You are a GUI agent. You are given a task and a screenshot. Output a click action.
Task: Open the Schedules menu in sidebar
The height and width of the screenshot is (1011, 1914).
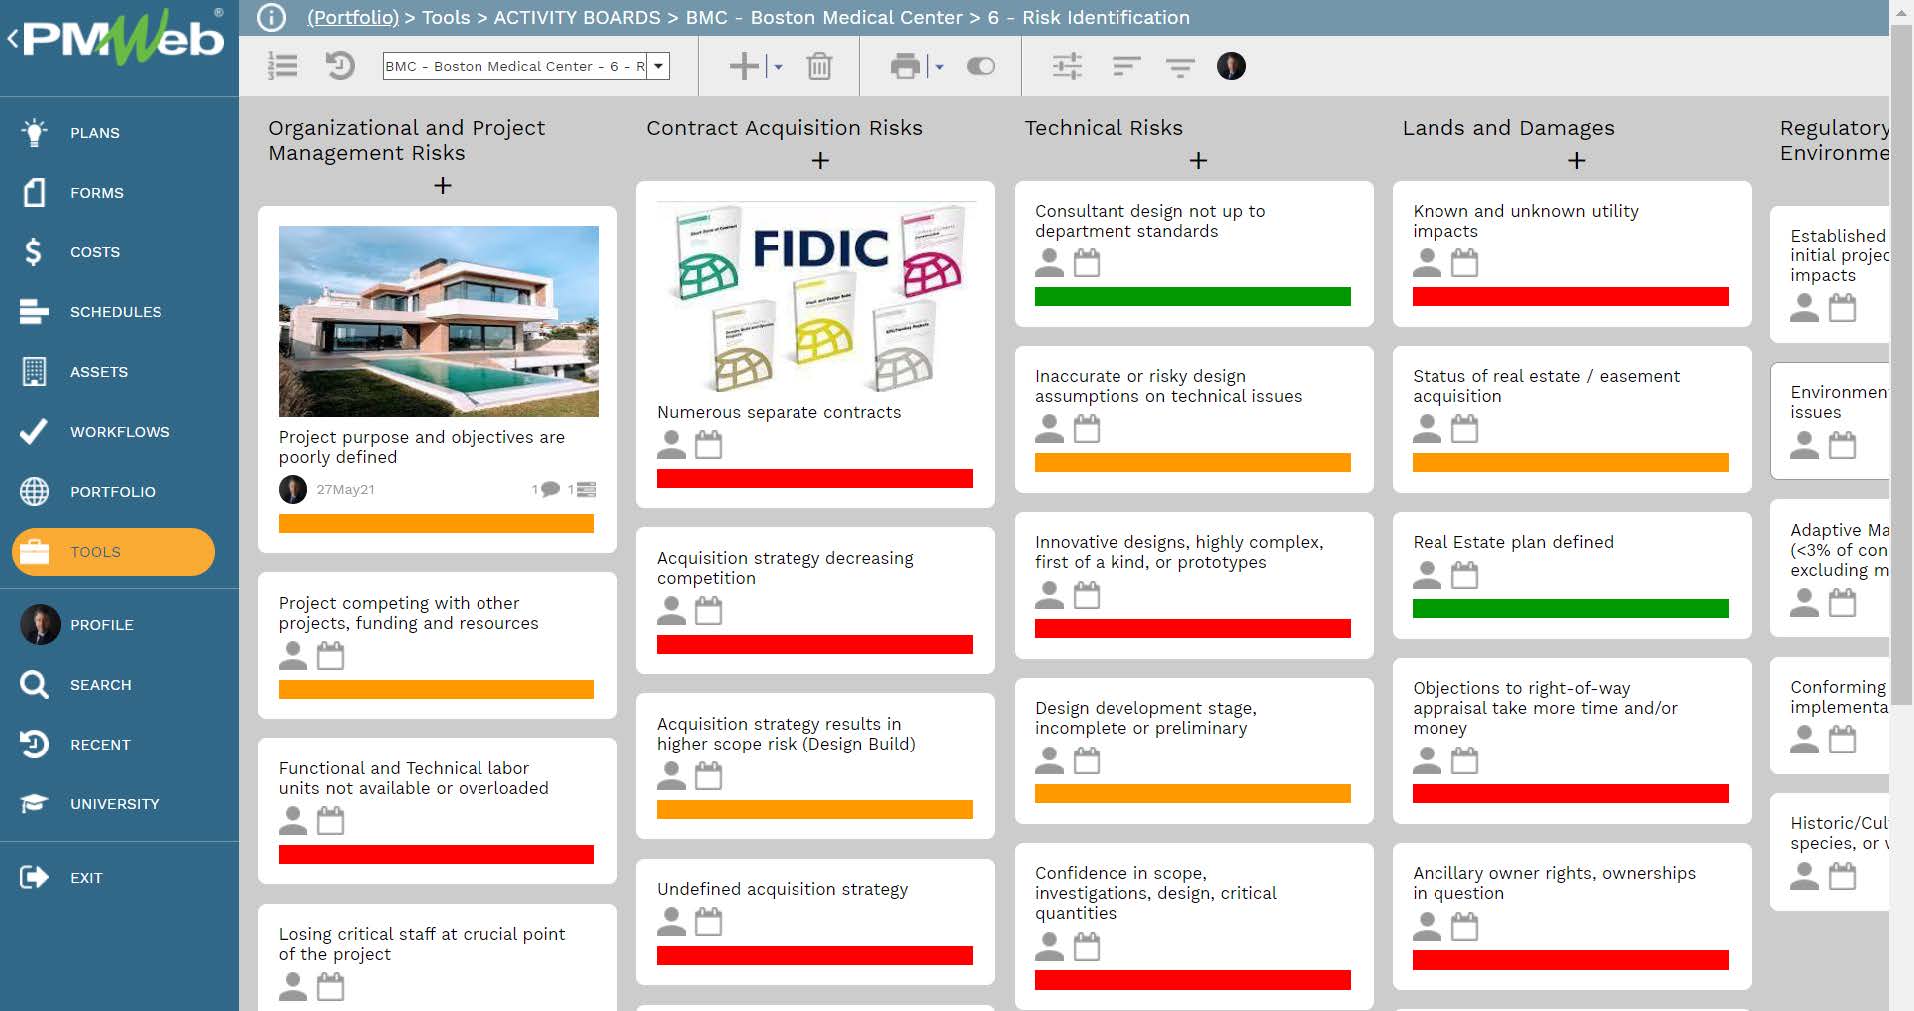tap(115, 312)
